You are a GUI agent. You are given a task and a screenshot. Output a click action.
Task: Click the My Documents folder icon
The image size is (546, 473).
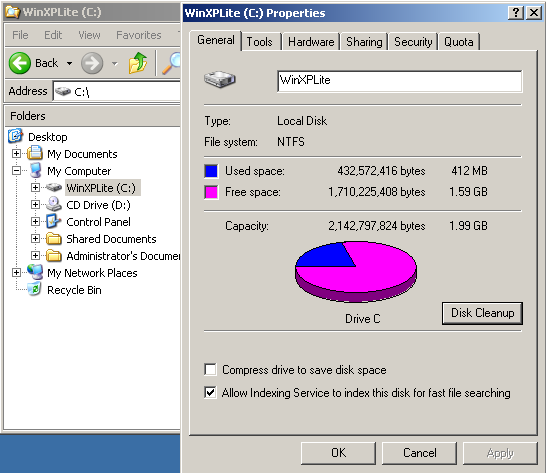tap(35, 153)
